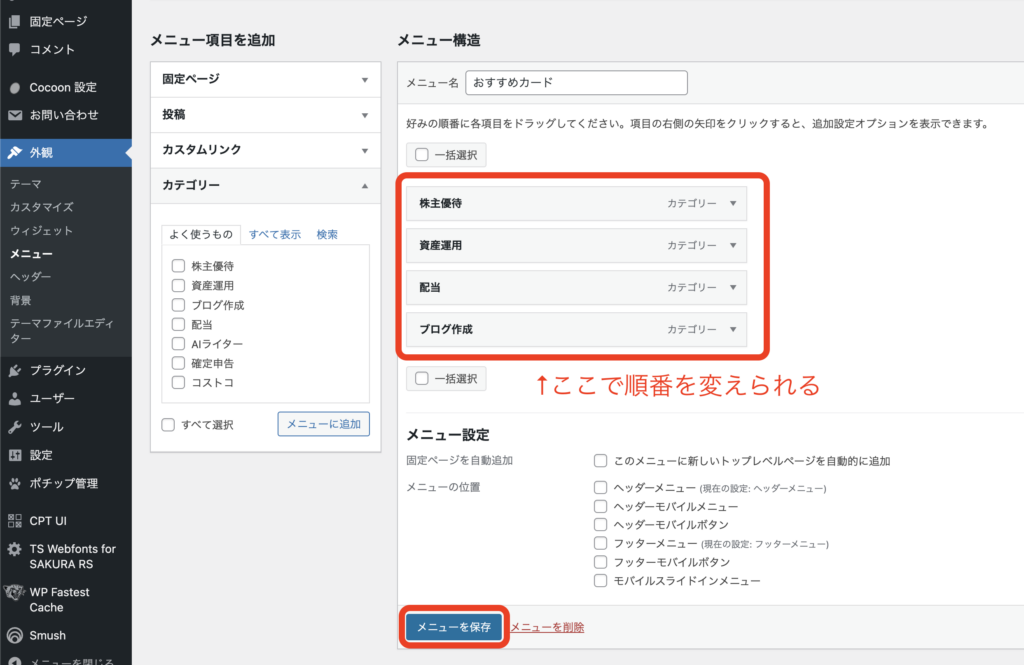
Task: Check the 配当 category checkbox
Action: [178, 324]
